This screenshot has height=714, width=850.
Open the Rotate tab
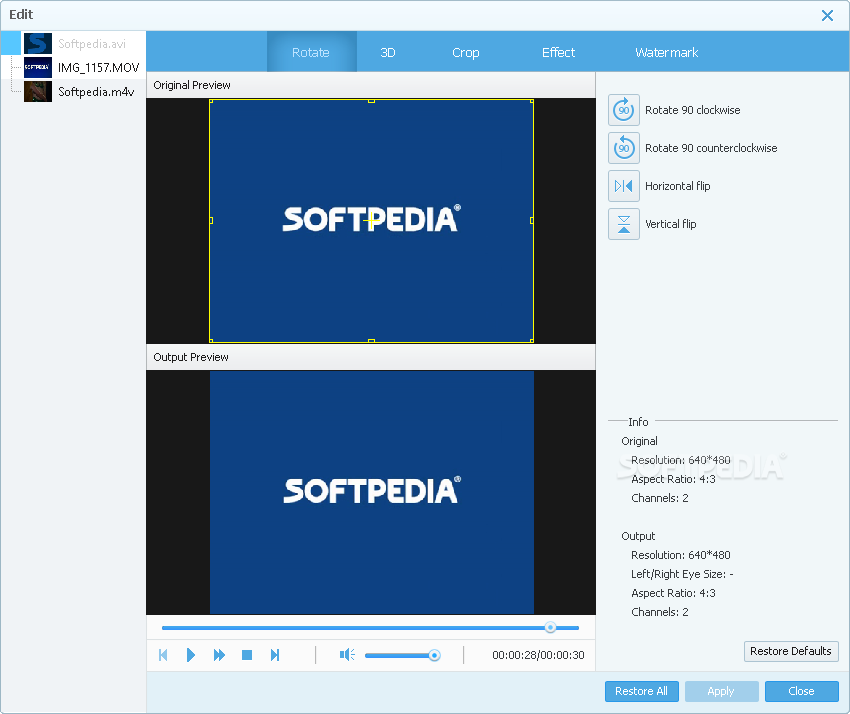coord(311,52)
